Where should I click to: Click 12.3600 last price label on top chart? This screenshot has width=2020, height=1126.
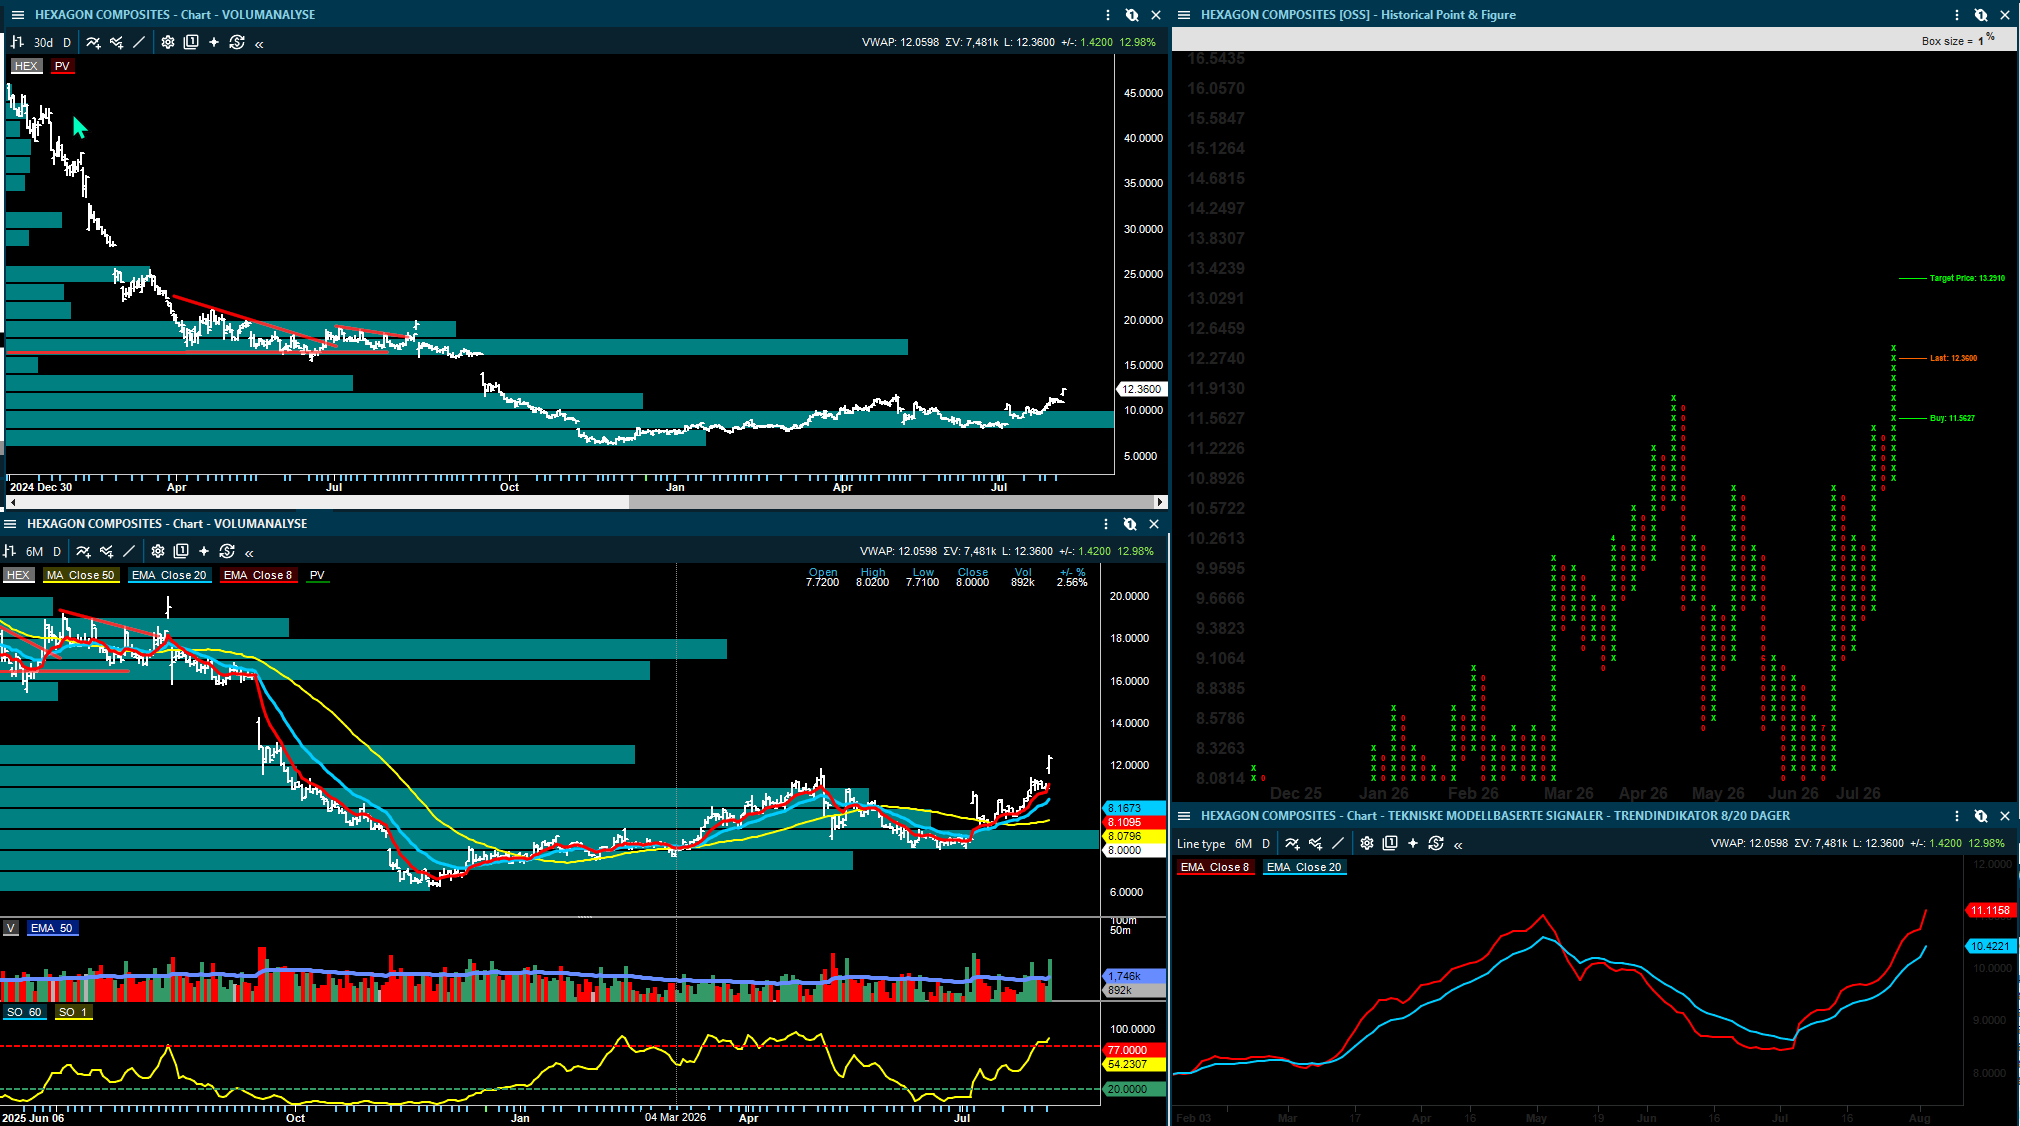pos(1141,389)
